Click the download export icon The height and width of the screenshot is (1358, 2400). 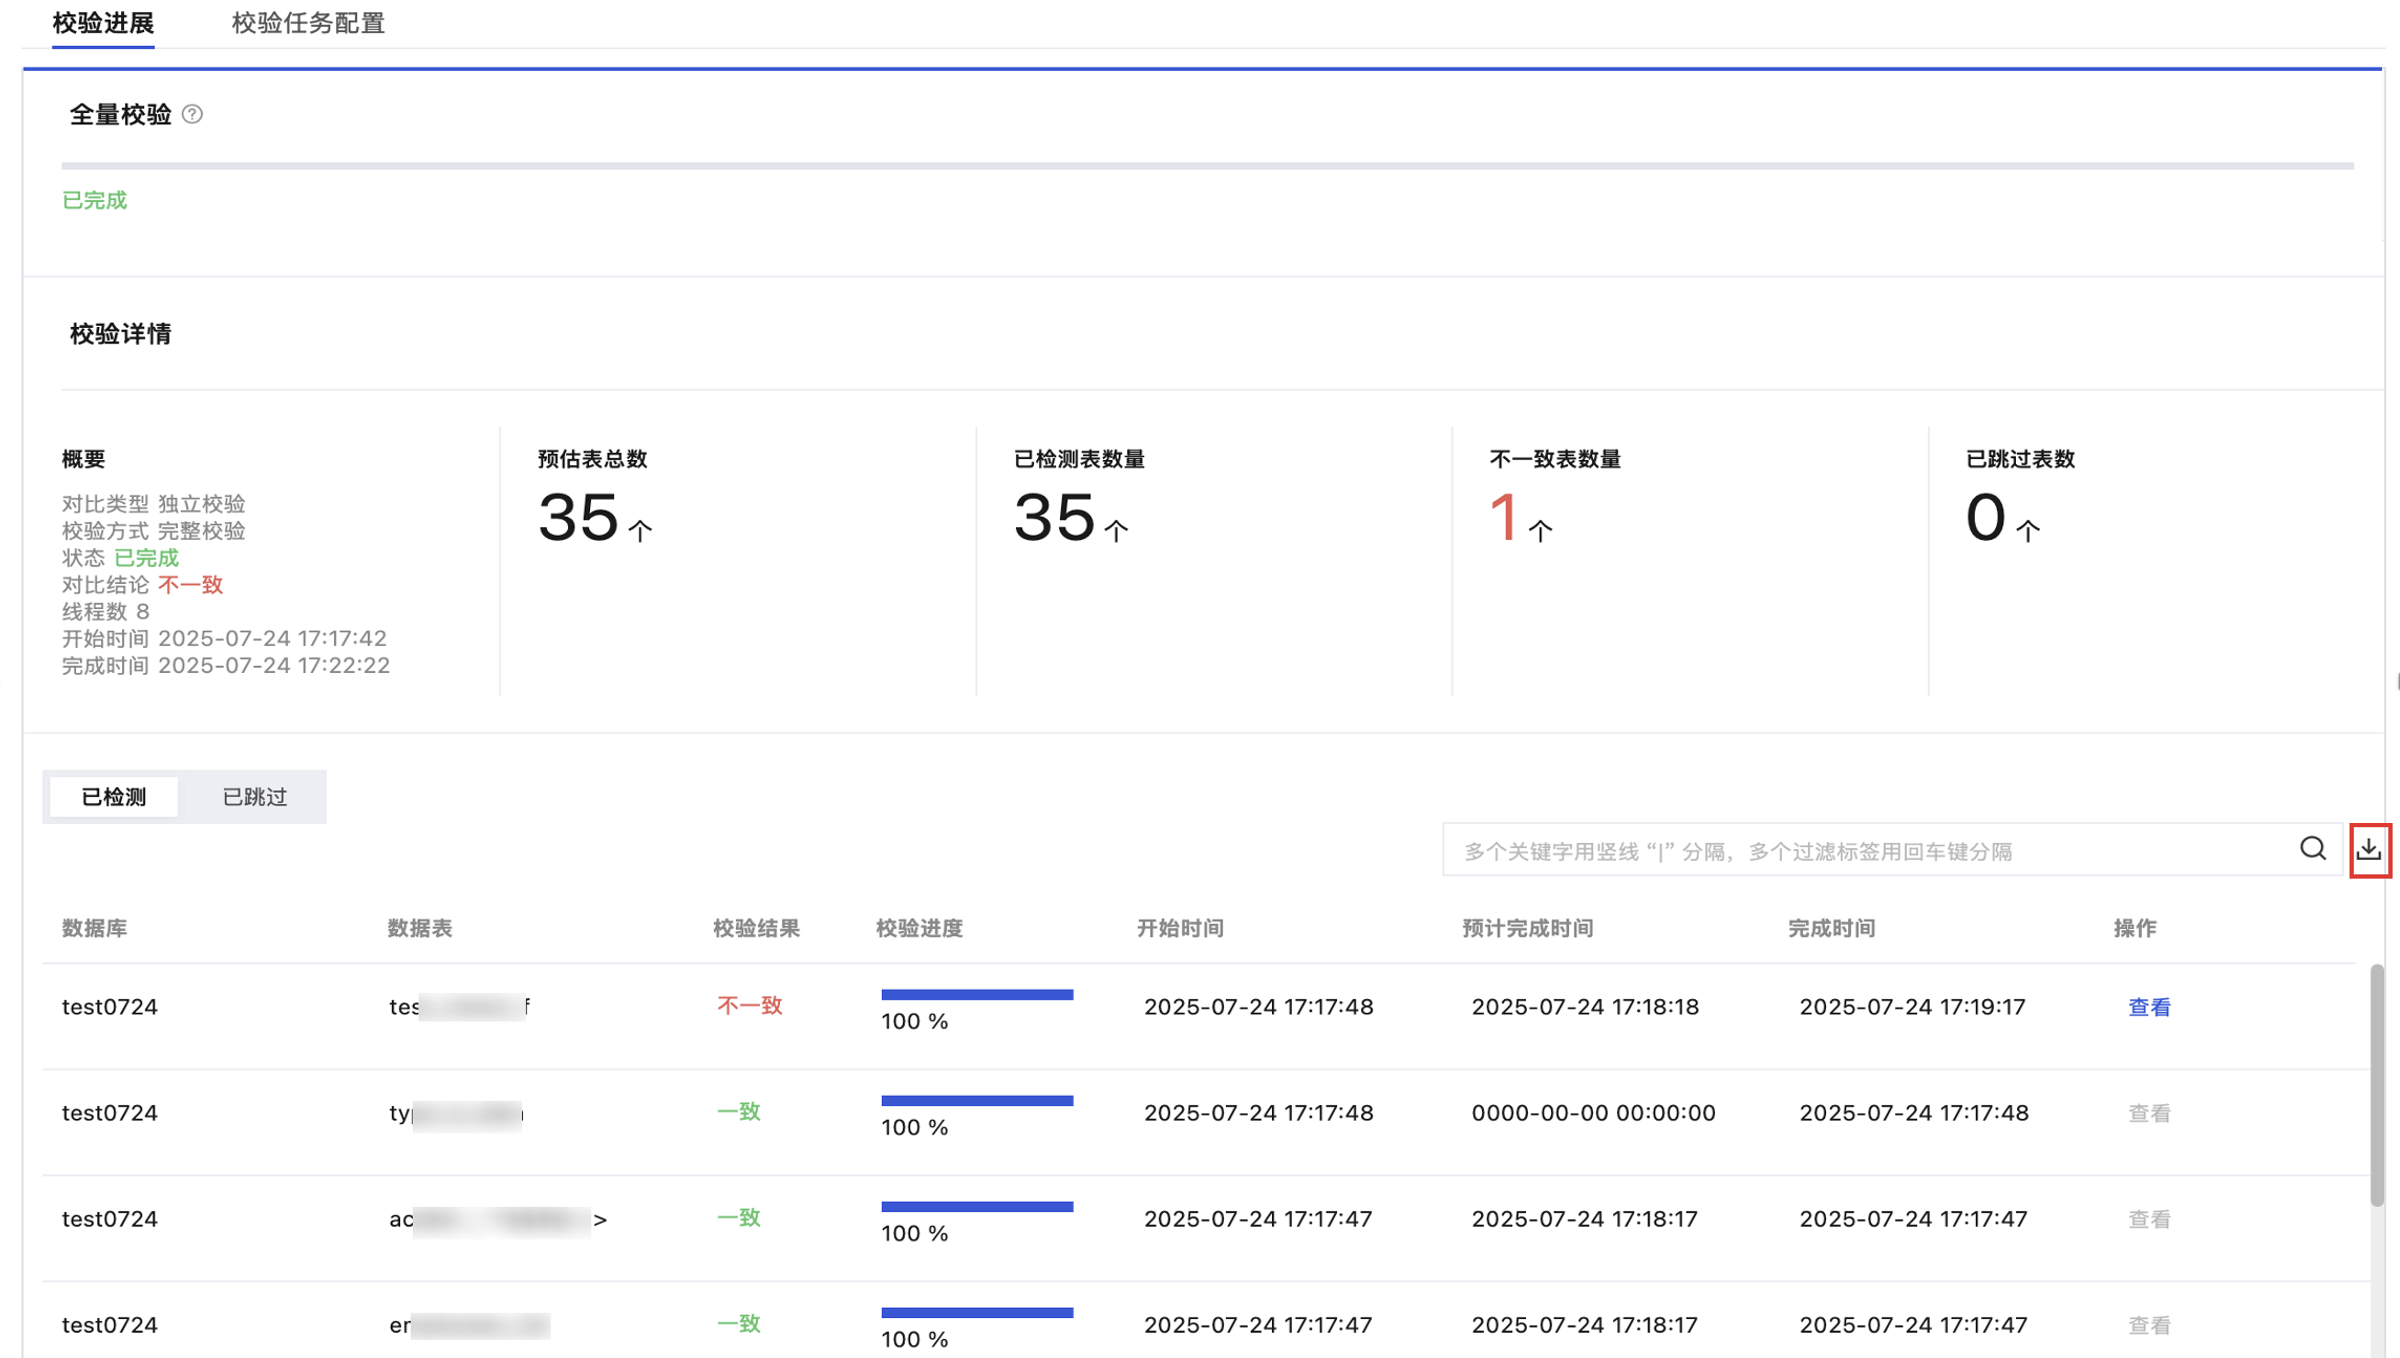click(x=2368, y=850)
